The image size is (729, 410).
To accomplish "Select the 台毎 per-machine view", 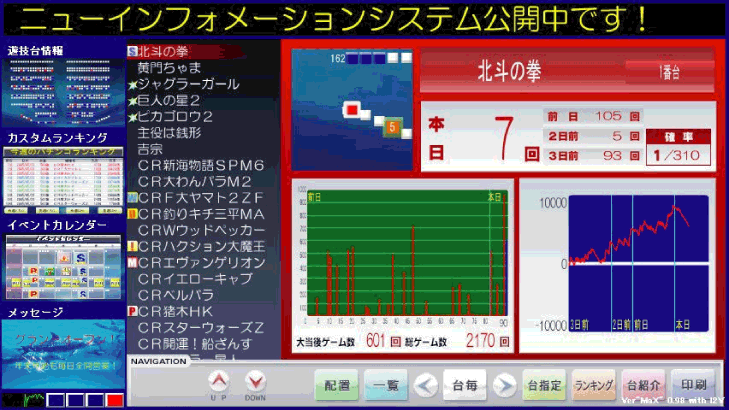I will point(464,385).
